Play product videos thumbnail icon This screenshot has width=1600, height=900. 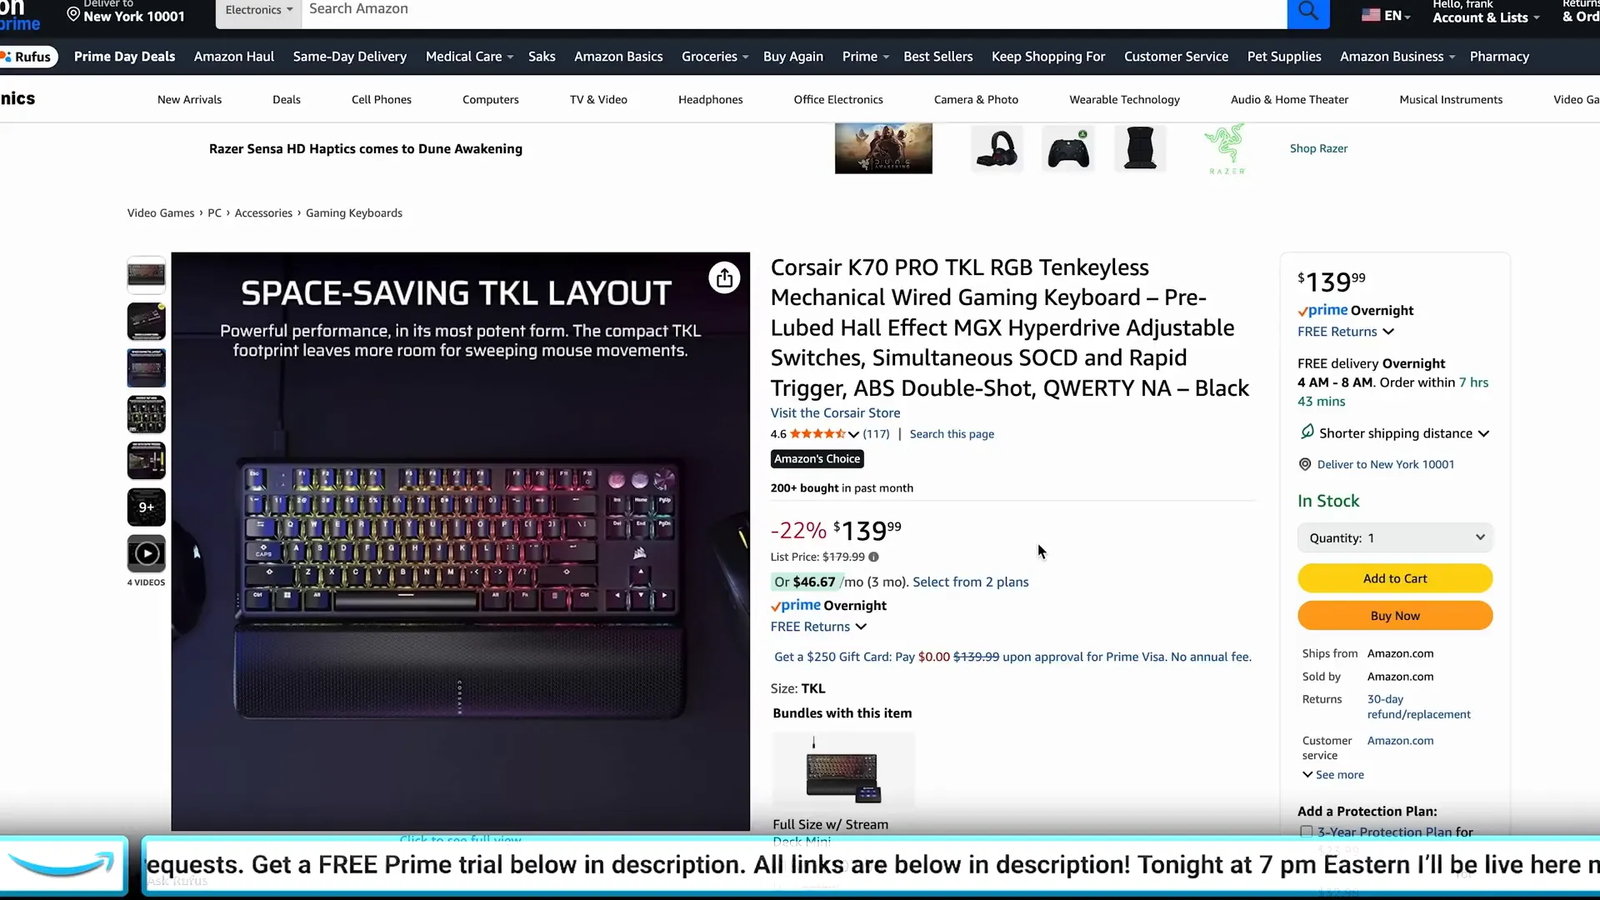(146, 553)
